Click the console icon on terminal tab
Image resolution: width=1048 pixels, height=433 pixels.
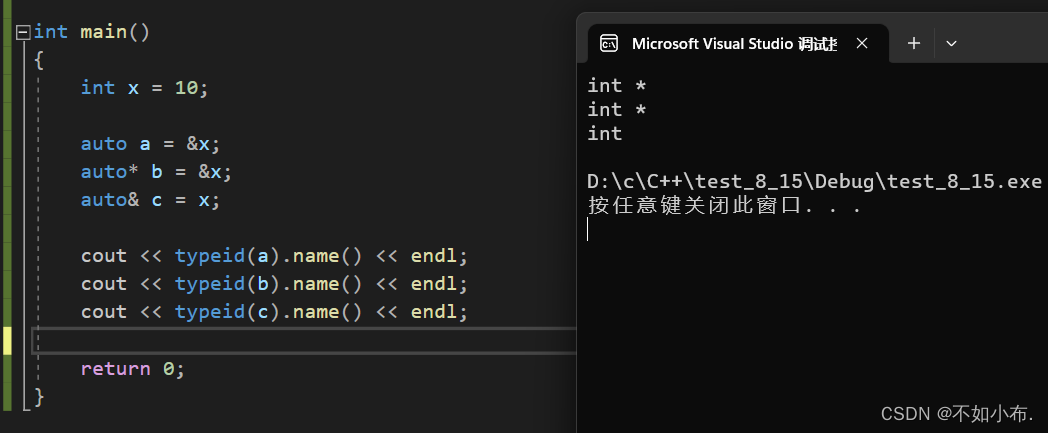click(x=608, y=43)
